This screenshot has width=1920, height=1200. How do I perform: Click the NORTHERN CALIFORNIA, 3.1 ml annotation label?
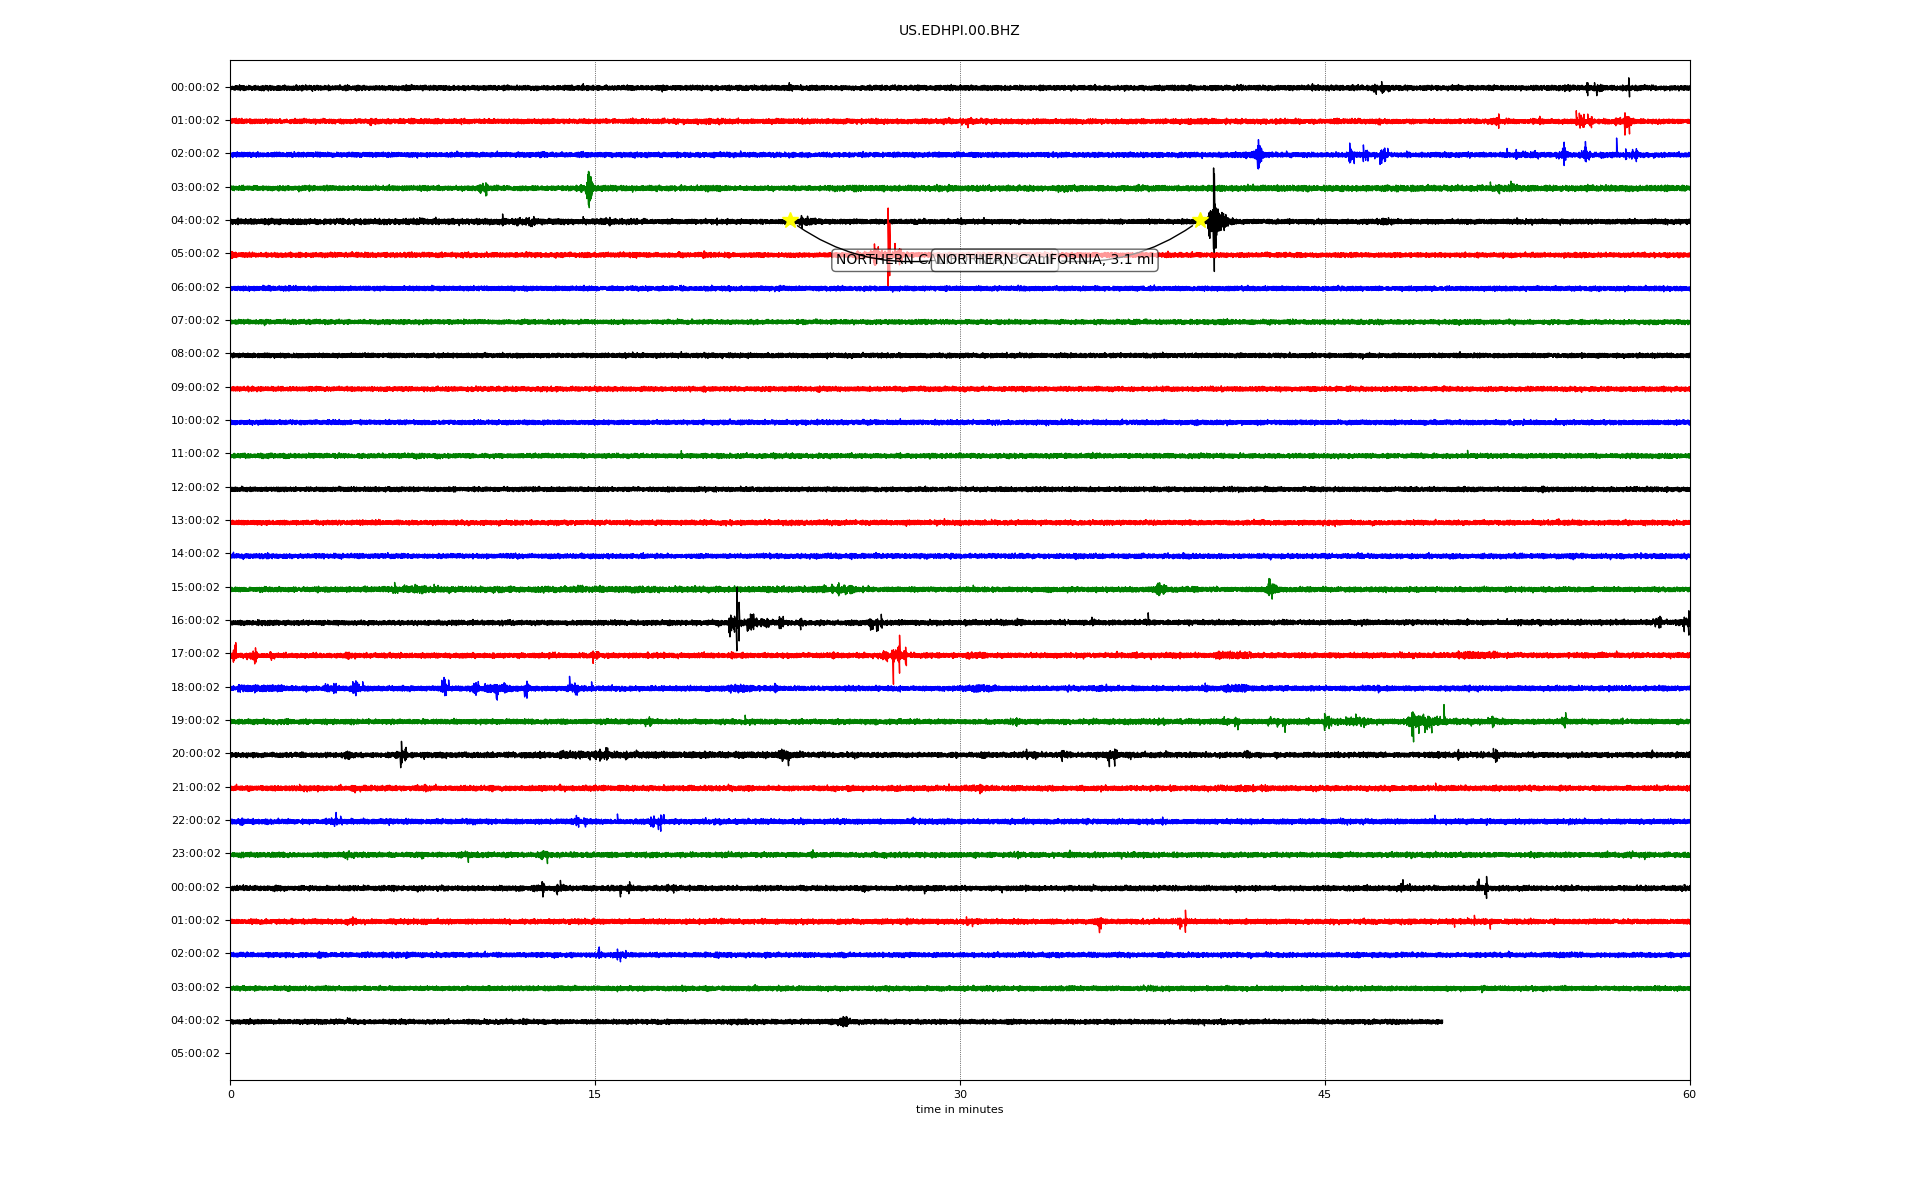coord(1044,260)
